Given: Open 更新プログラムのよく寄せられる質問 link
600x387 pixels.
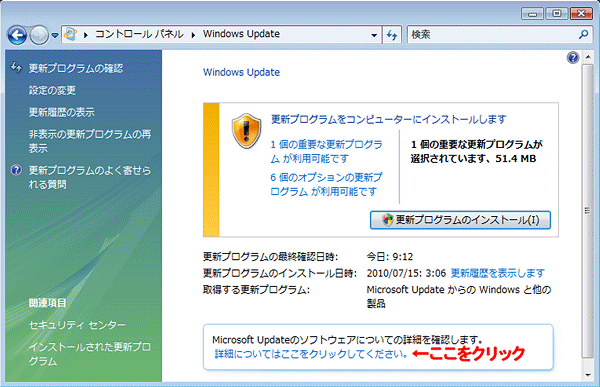Looking at the screenshot, I should pyautogui.click(x=90, y=177).
